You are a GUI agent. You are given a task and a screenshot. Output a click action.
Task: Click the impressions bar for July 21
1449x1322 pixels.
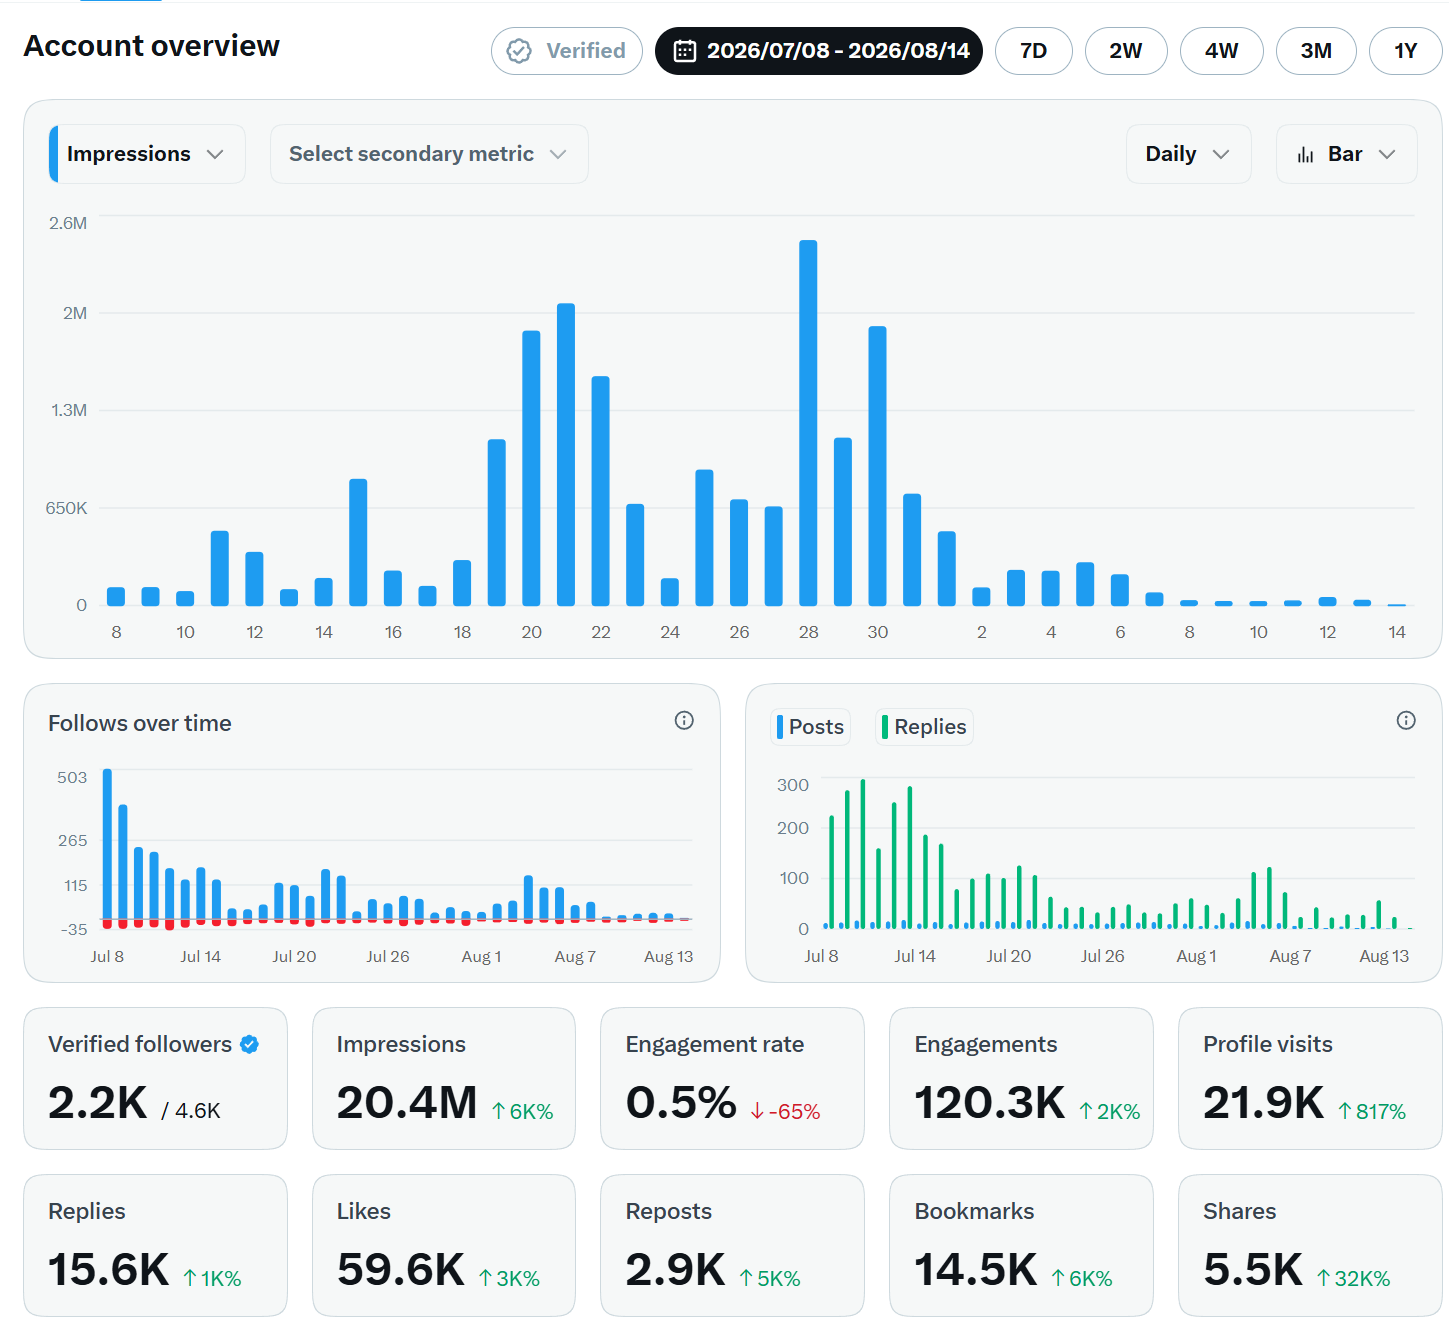(x=566, y=454)
